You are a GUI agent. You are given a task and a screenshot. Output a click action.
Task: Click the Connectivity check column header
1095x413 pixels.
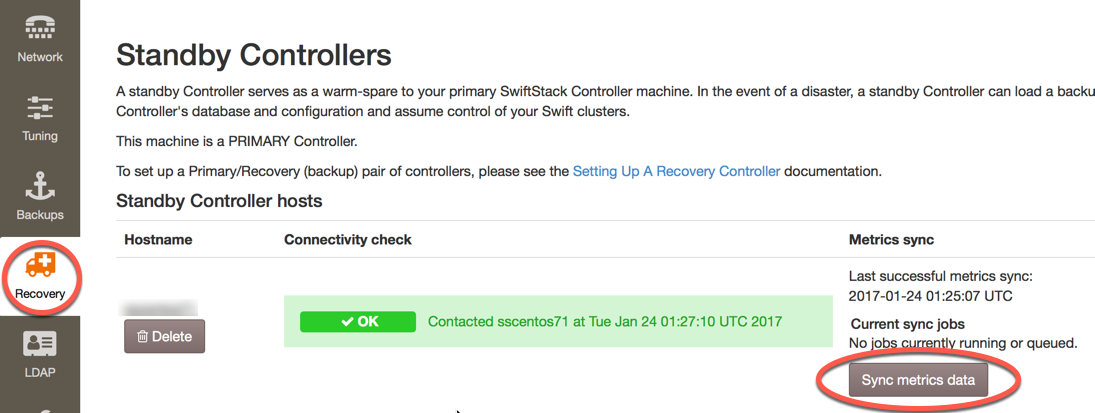pyautogui.click(x=348, y=240)
